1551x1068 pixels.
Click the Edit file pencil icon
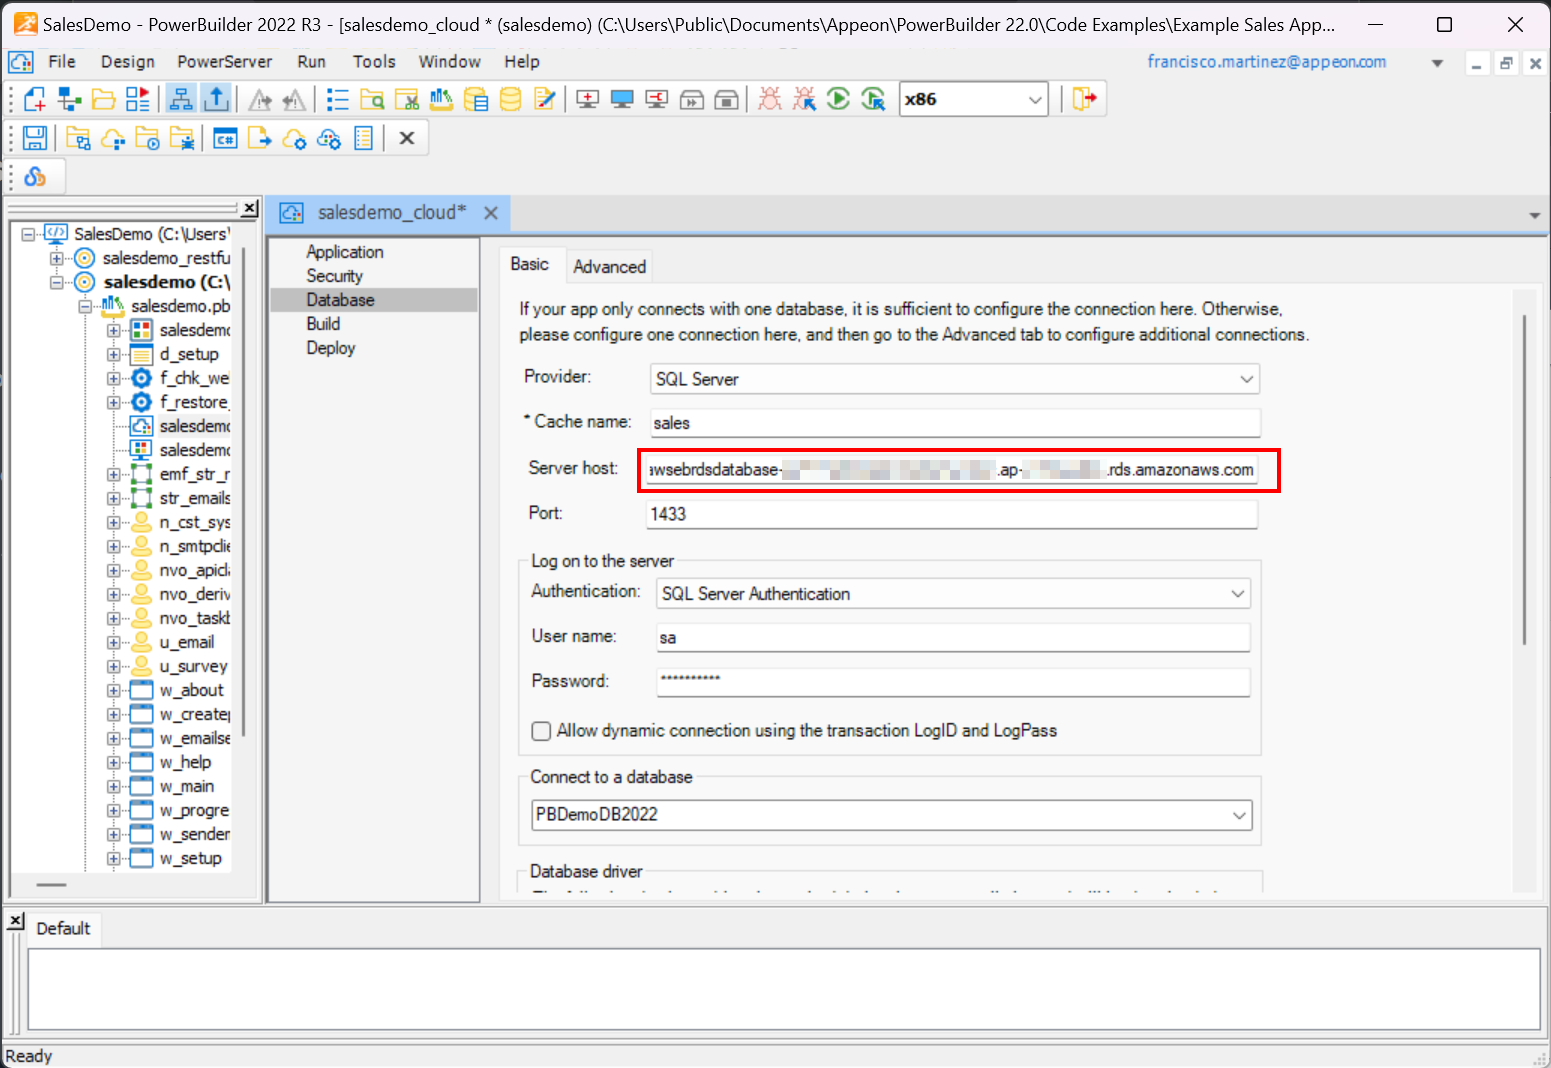pos(545,99)
